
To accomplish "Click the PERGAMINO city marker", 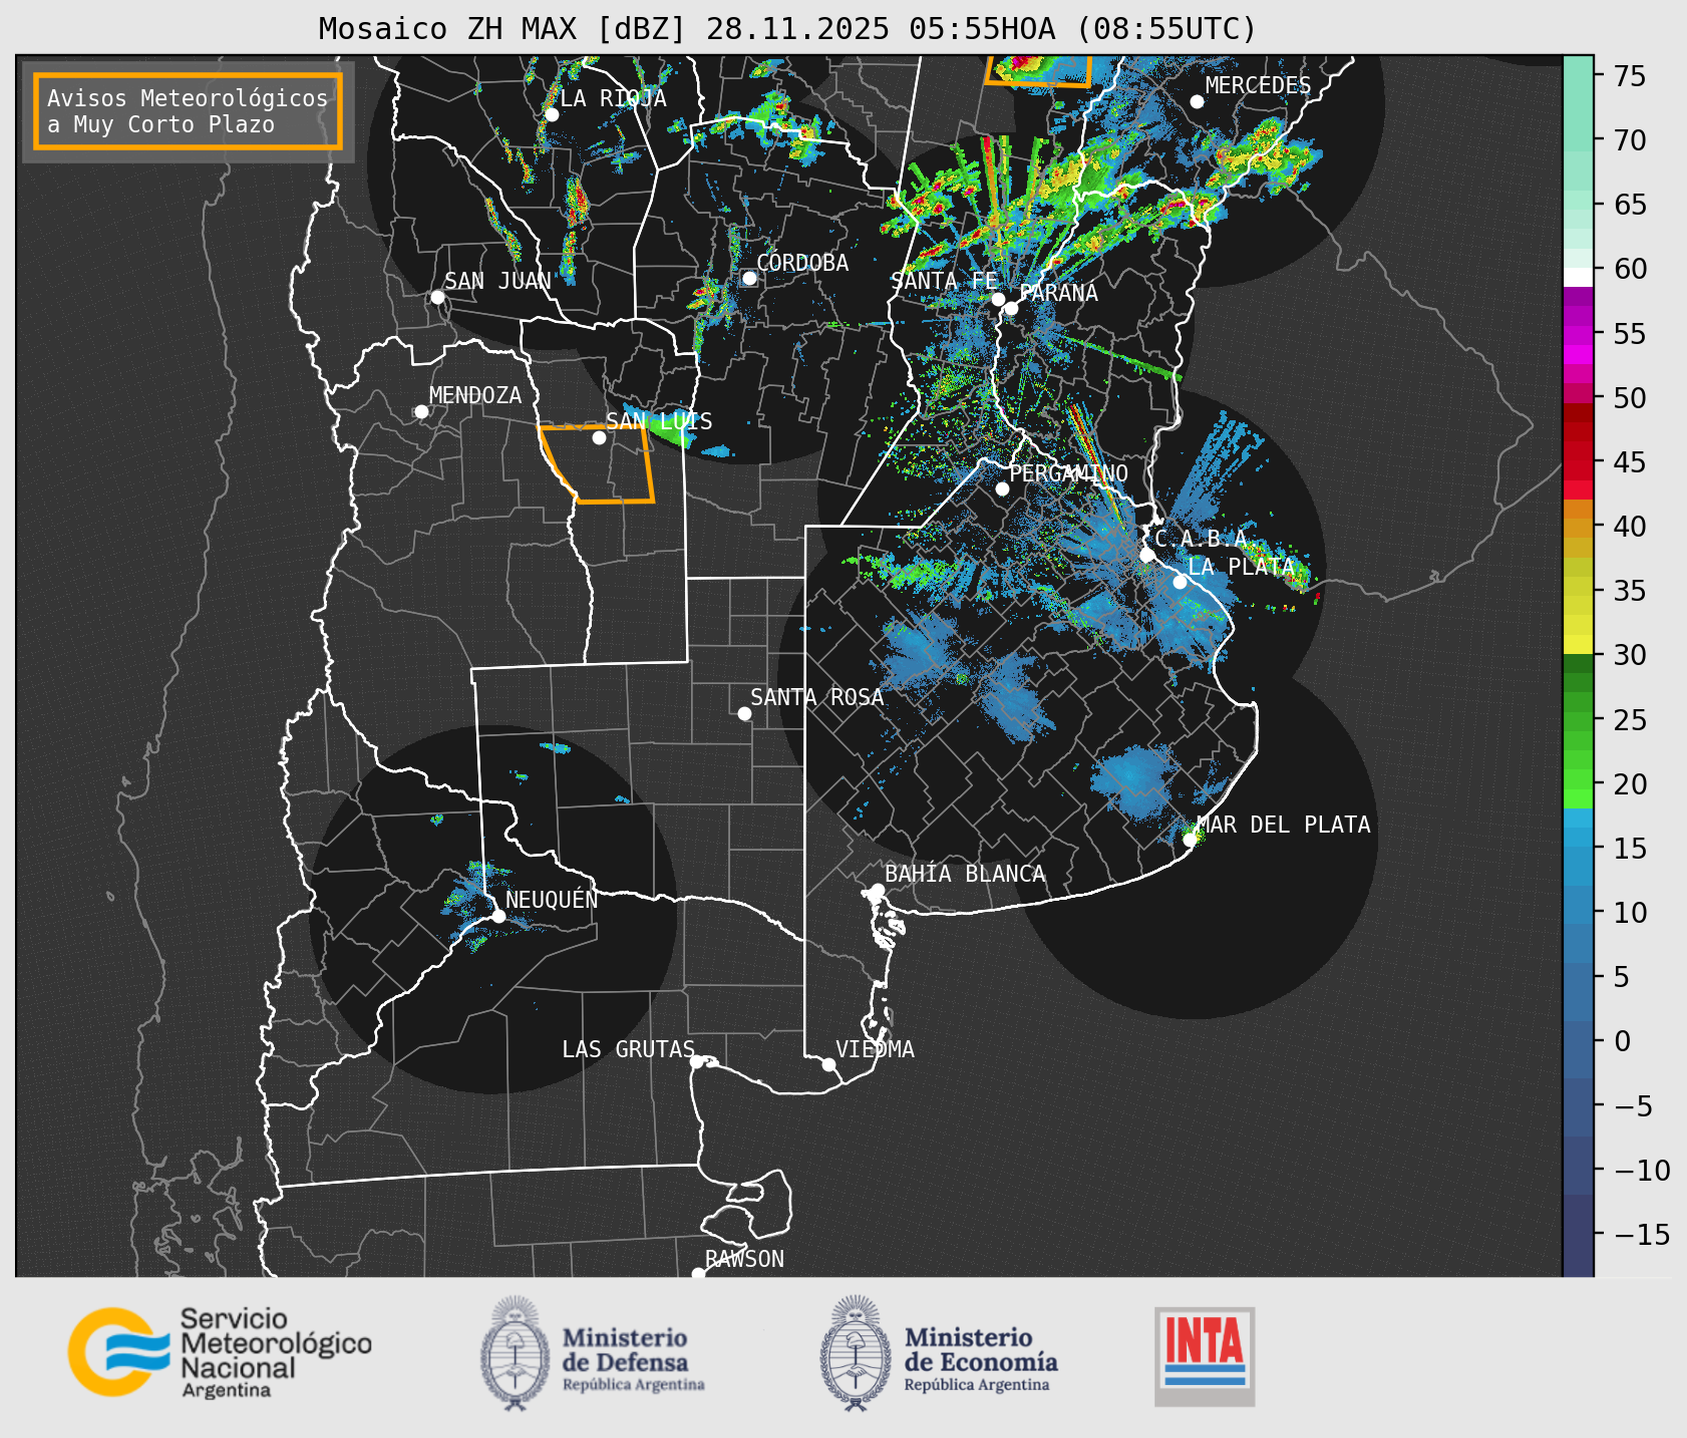I will tap(1002, 489).
